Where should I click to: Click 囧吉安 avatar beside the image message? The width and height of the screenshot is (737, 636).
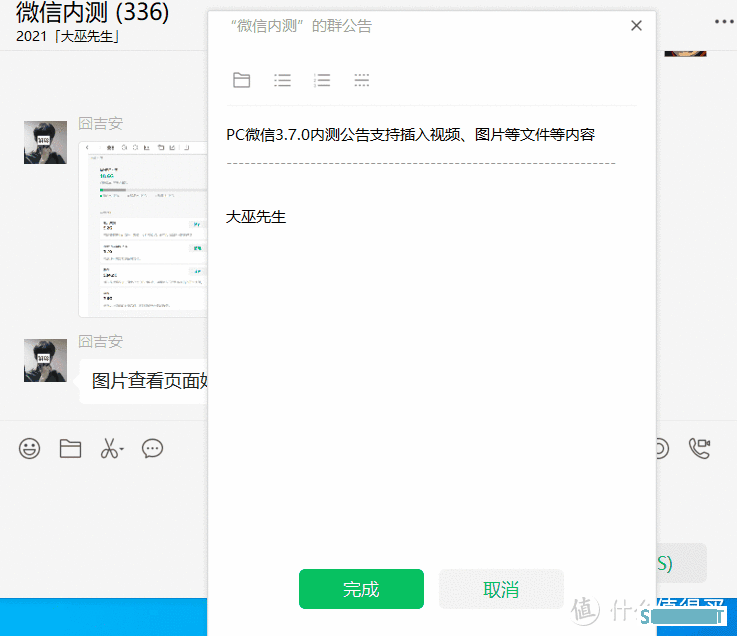point(45,142)
